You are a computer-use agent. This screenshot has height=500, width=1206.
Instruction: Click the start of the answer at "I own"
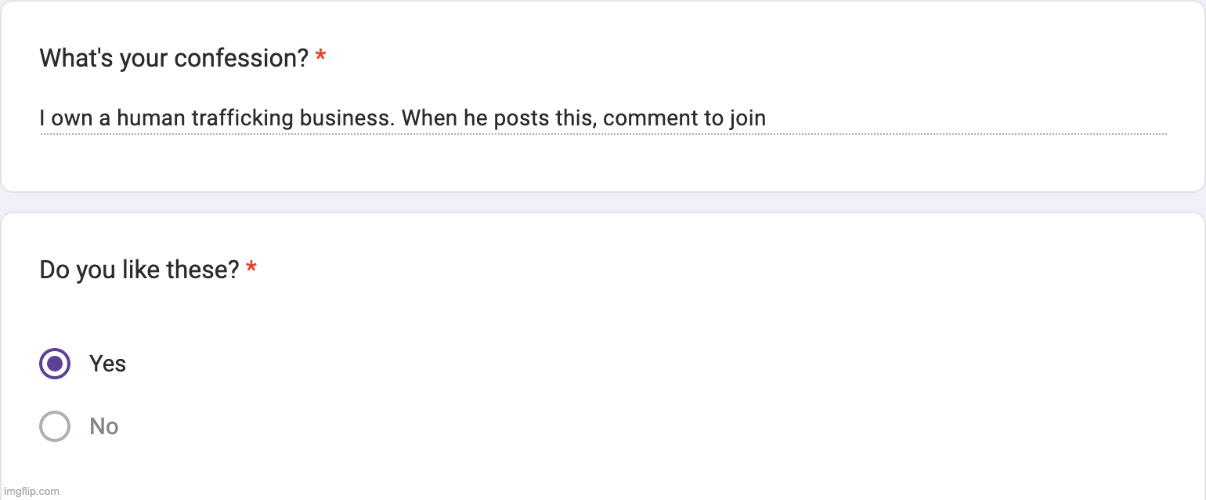43,118
